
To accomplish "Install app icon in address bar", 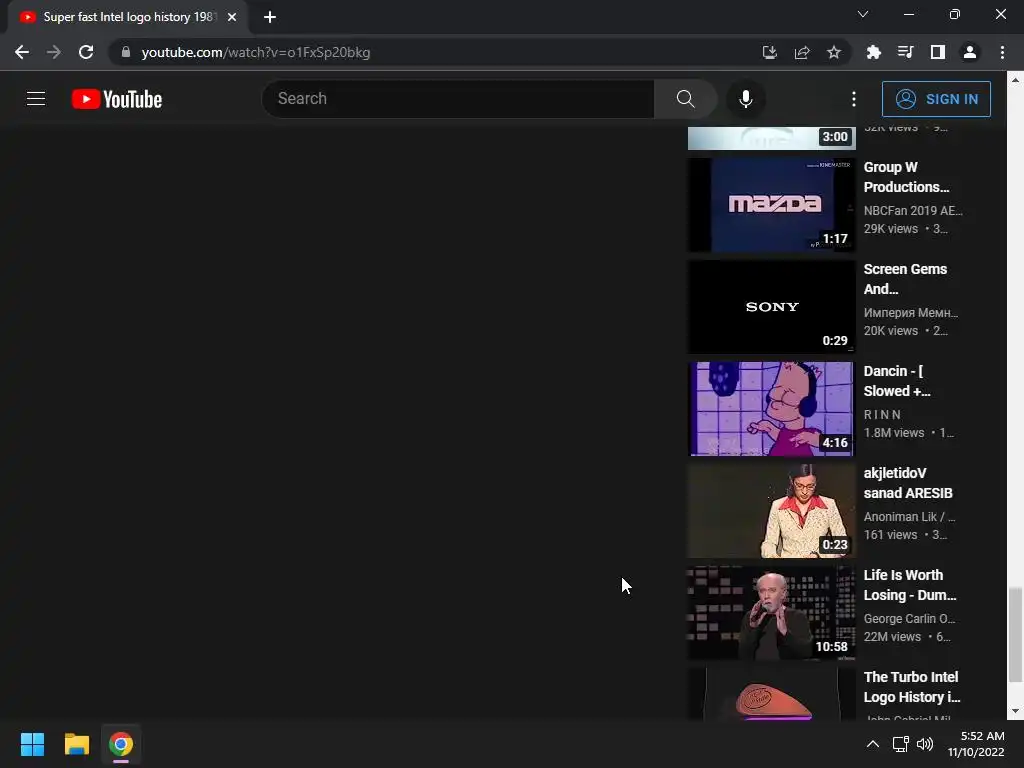I will pos(770,52).
